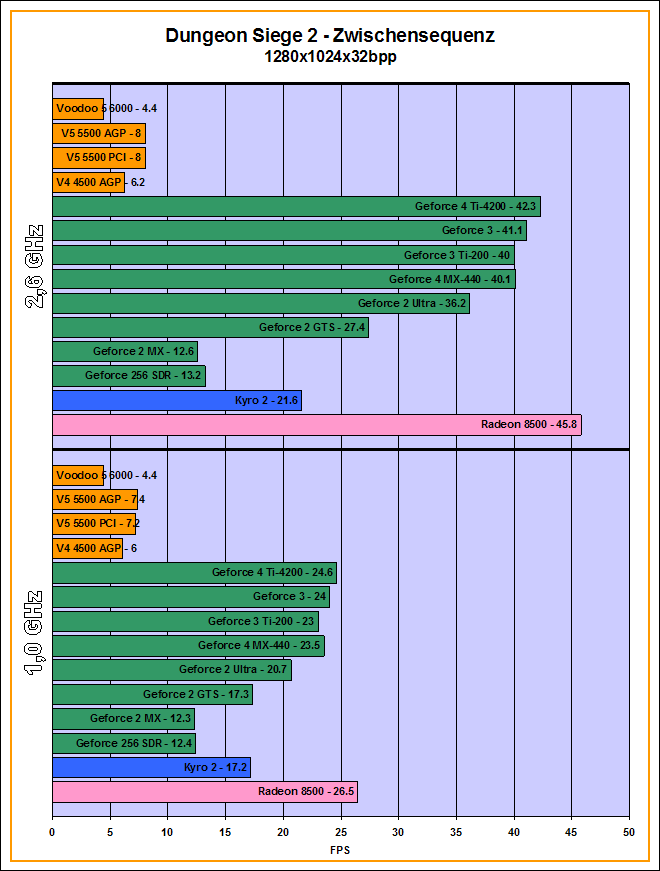Click the Dungeon Siege 2 chart title
This screenshot has width=660, height=871.
pos(330,36)
